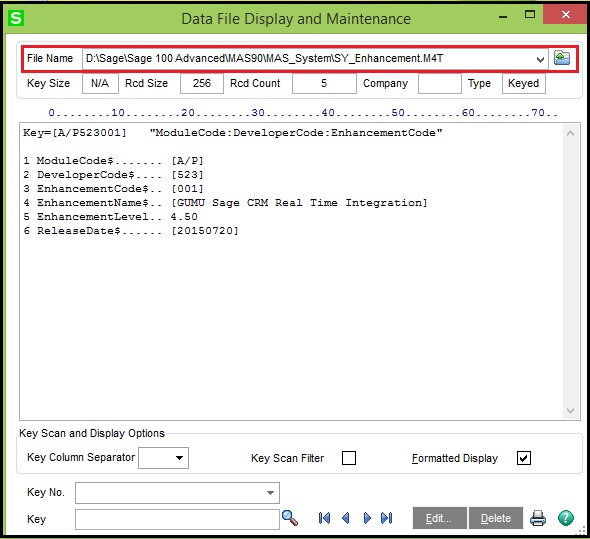Click the magnifying glass key lookup icon
The image size is (590, 539).
click(x=290, y=518)
